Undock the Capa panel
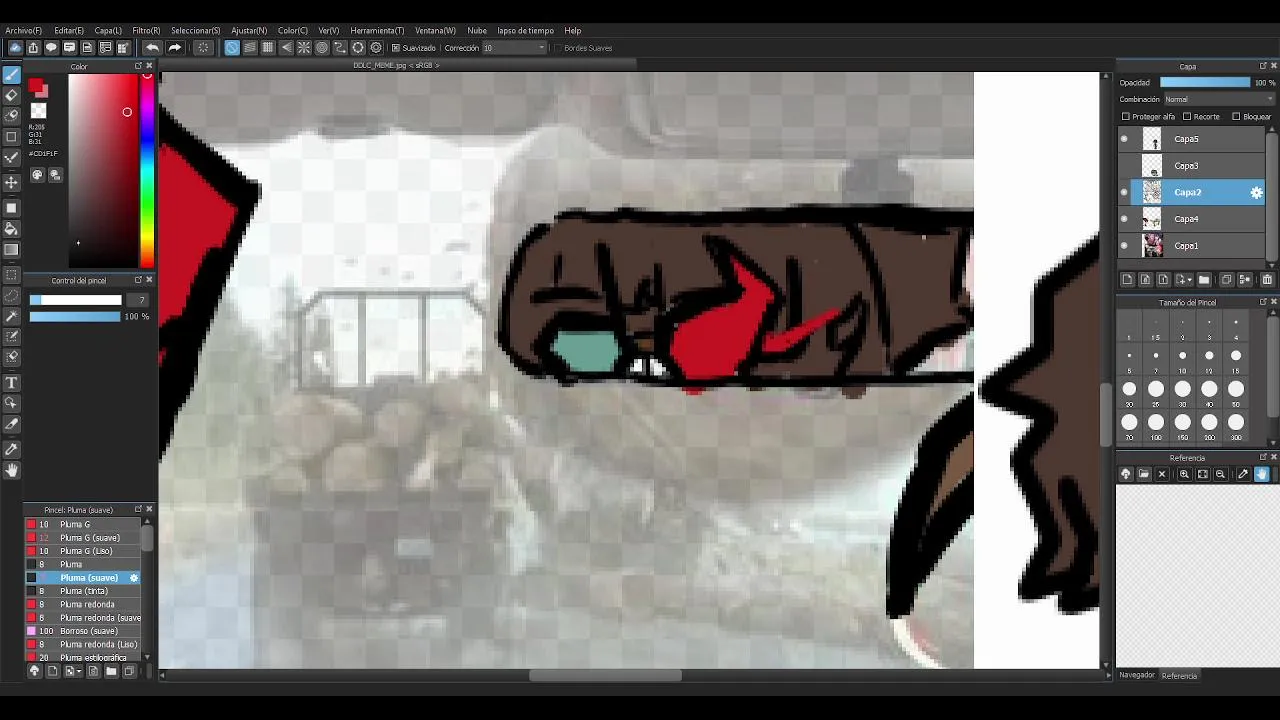Viewport: 1280px width, 720px height. pyautogui.click(x=1262, y=66)
